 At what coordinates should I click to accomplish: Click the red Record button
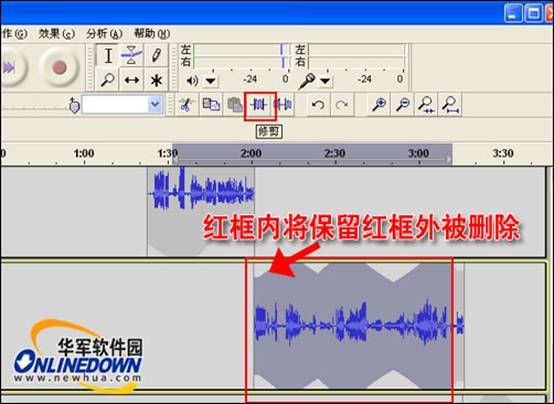point(59,67)
